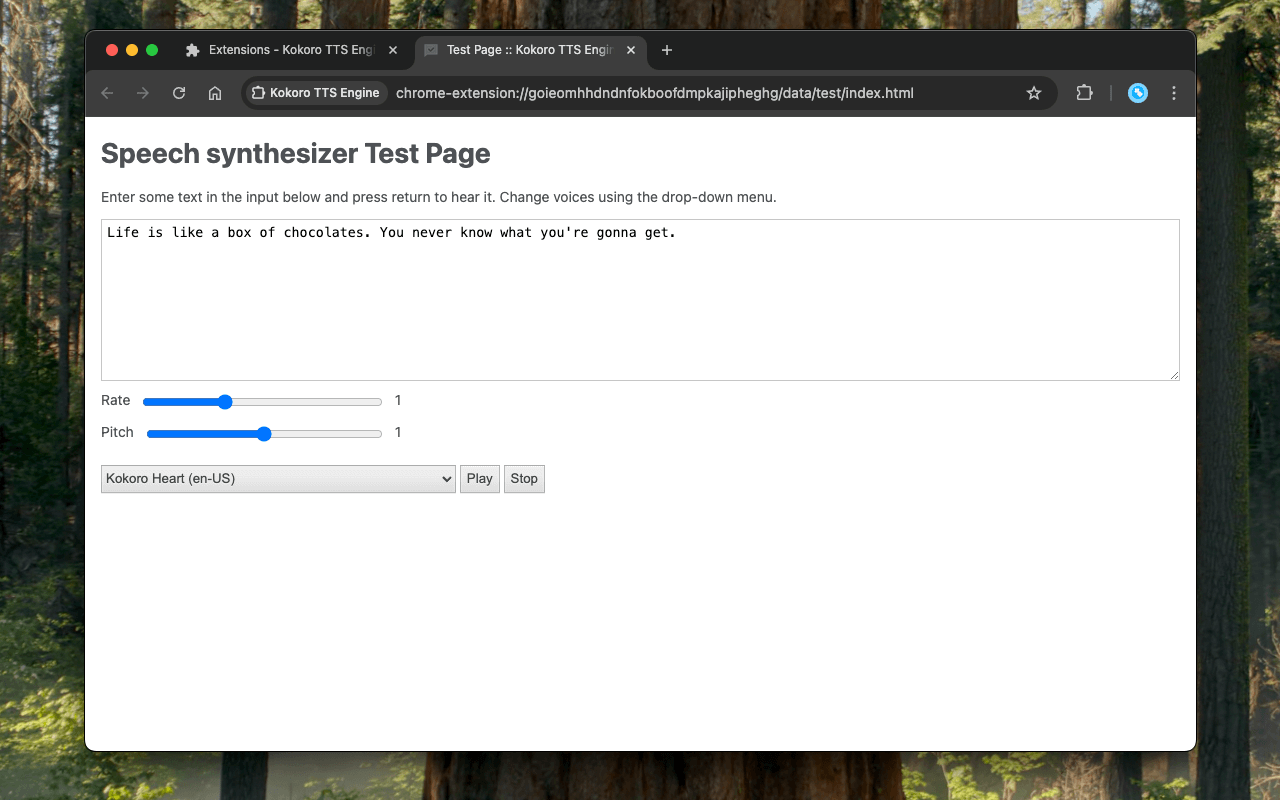Click the yellow minimize window button
Viewport: 1280px width, 800px height.
[x=132, y=50]
